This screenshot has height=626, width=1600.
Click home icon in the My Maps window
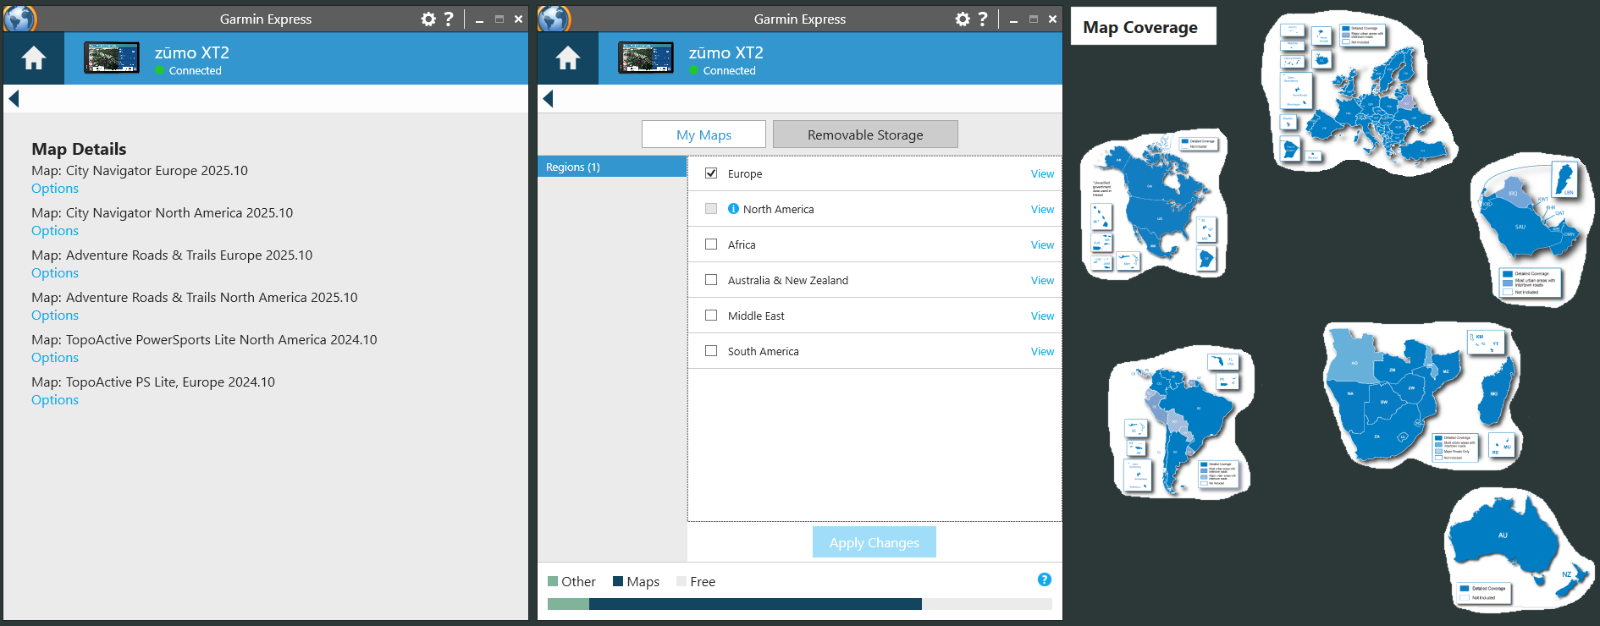(x=568, y=59)
